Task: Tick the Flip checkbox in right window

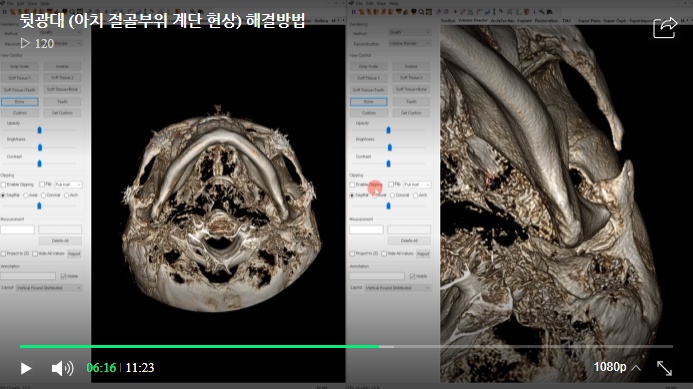Action: point(391,184)
